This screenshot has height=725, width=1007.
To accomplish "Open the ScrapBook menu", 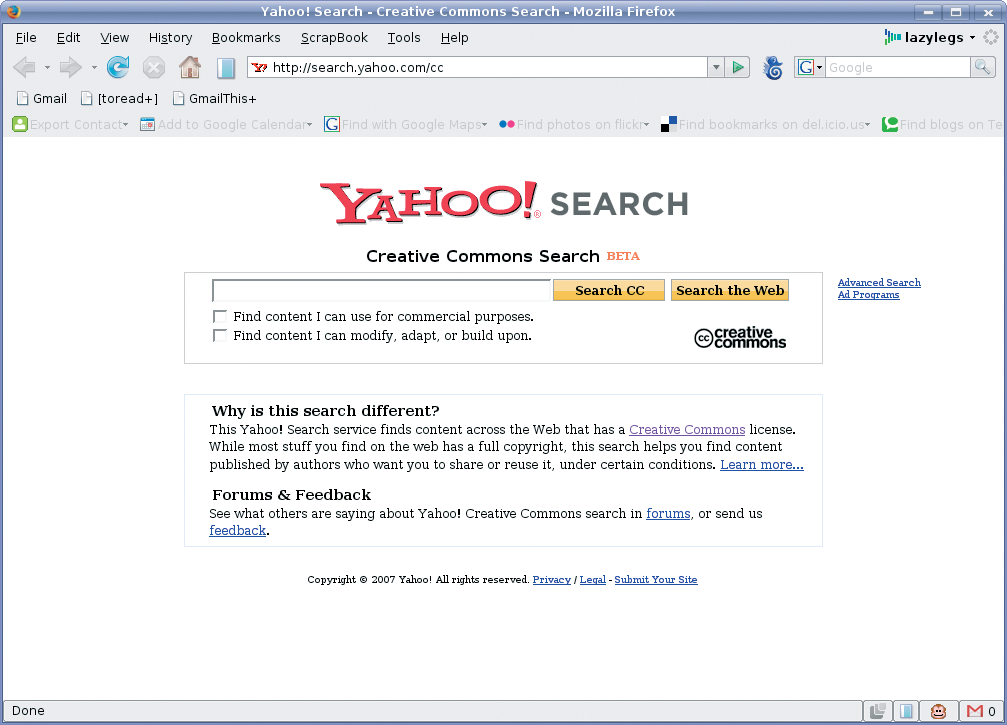I will point(334,38).
